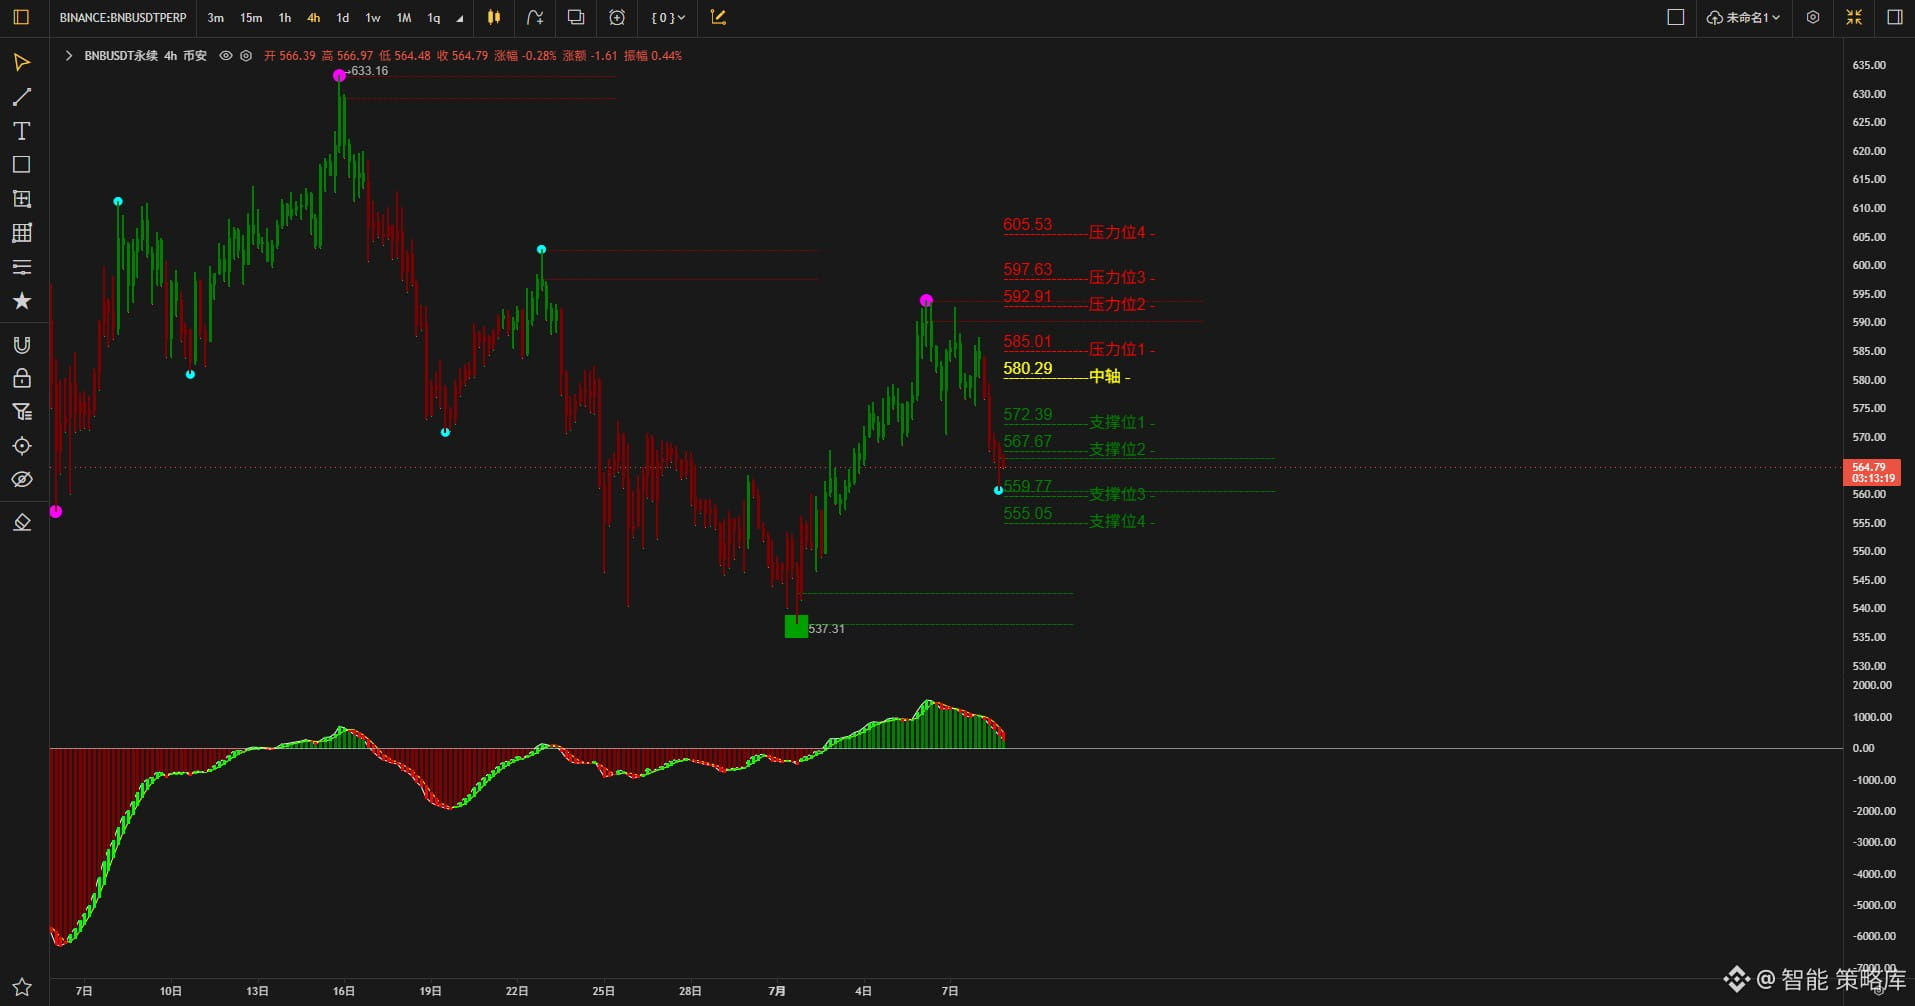
Task: Open more timeframes dropdown arrow
Action: pyautogui.click(x=460, y=18)
